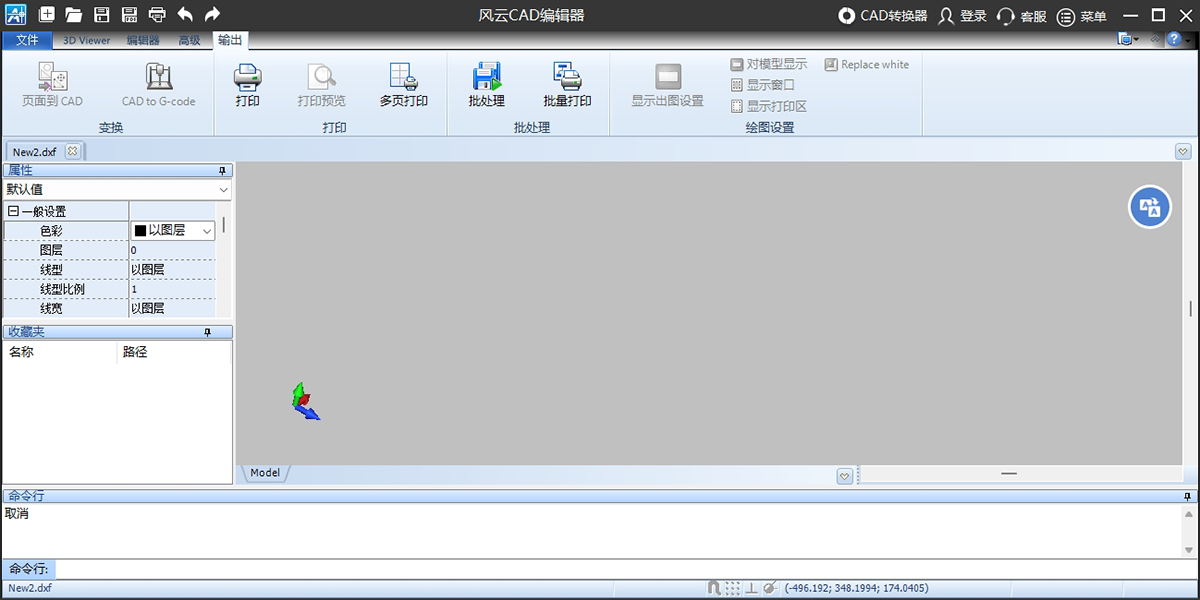Switch to the 编辑器 ribbon tab
This screenshot has width=1200, height=600.
(x=143, y=41)
